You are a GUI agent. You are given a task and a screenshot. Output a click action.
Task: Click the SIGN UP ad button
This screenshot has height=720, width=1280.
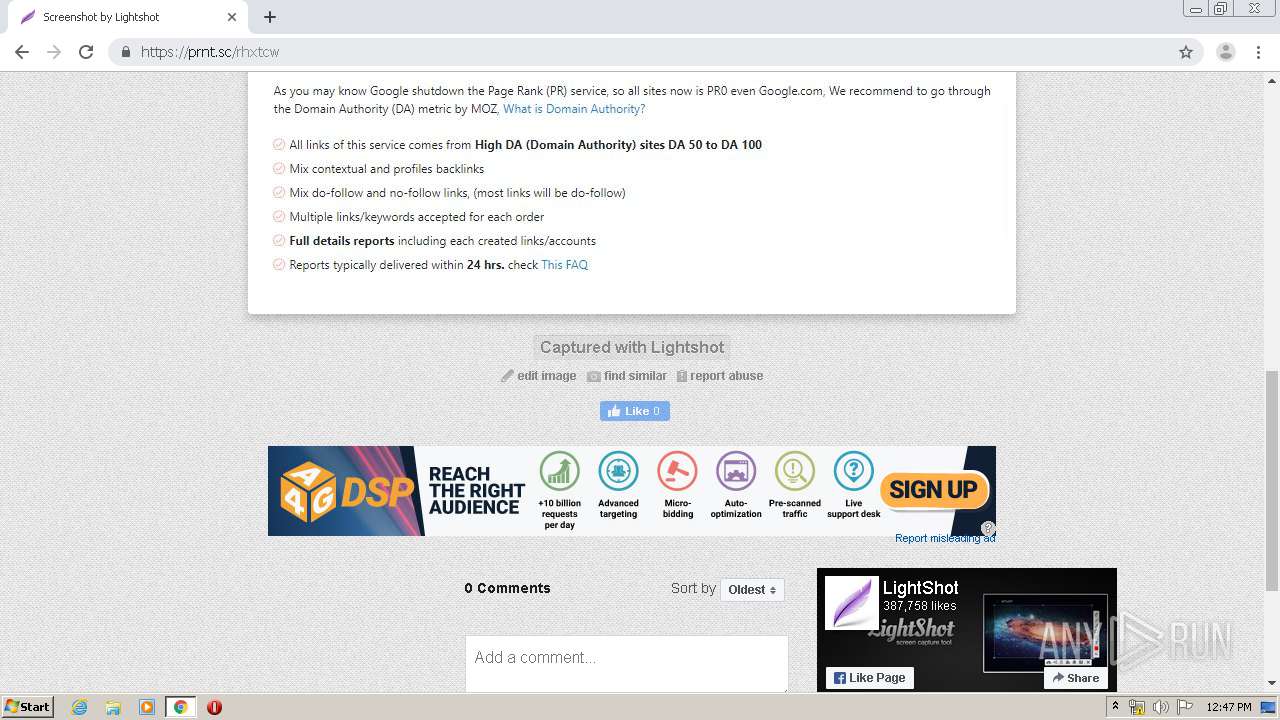(933, 489)
